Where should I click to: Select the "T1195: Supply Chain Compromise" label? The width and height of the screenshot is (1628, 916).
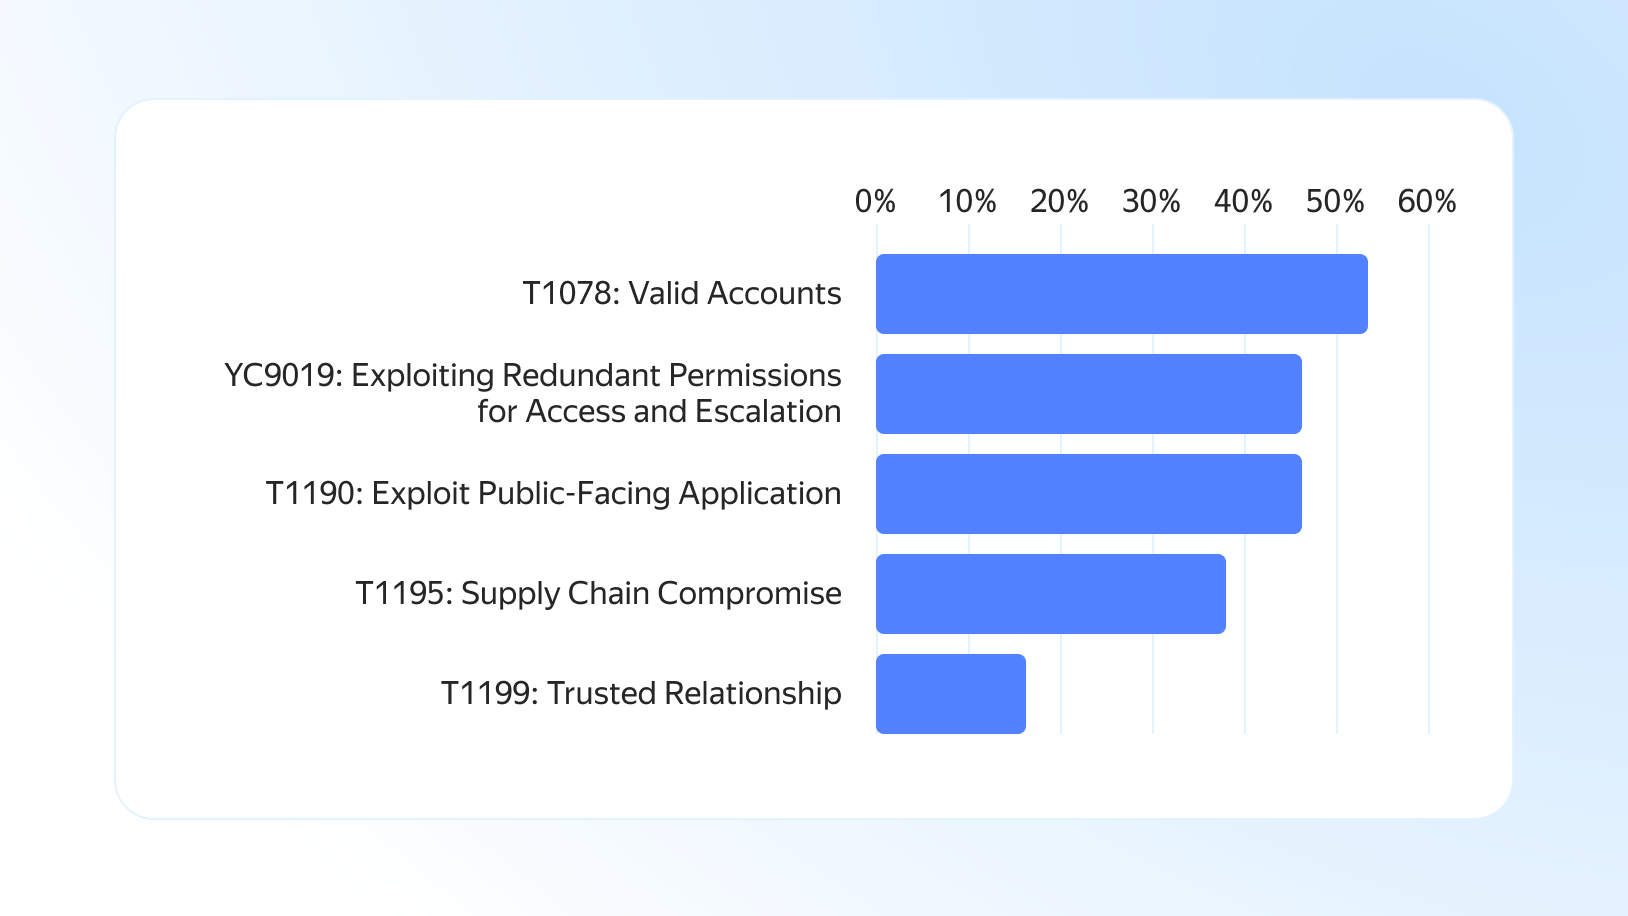click(x=598, y=594)
